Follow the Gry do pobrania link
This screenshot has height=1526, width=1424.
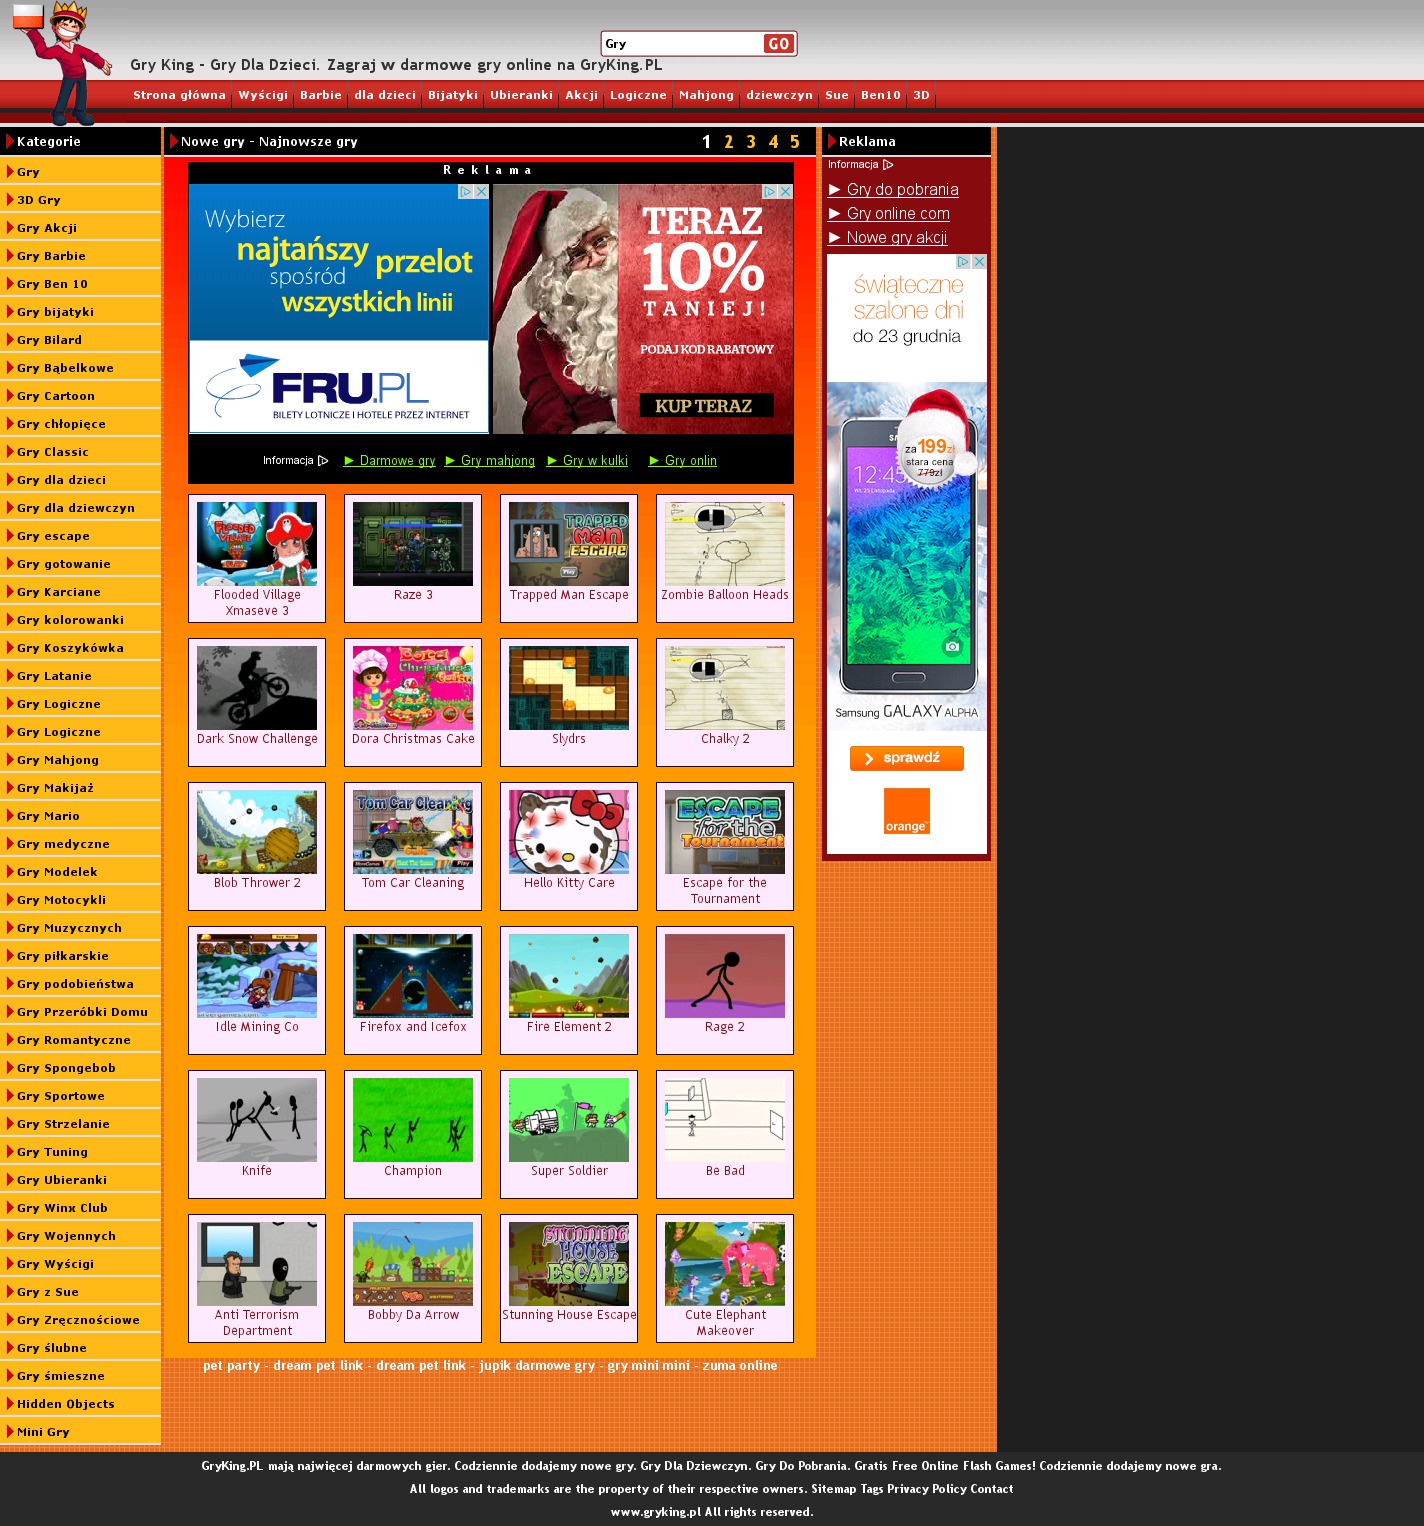pos(902,190)
